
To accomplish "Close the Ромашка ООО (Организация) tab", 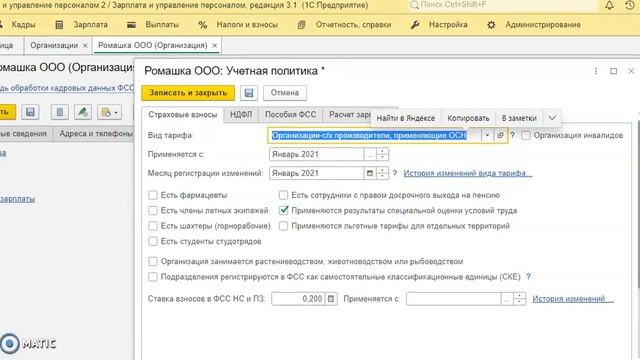I will coord(214,46).
